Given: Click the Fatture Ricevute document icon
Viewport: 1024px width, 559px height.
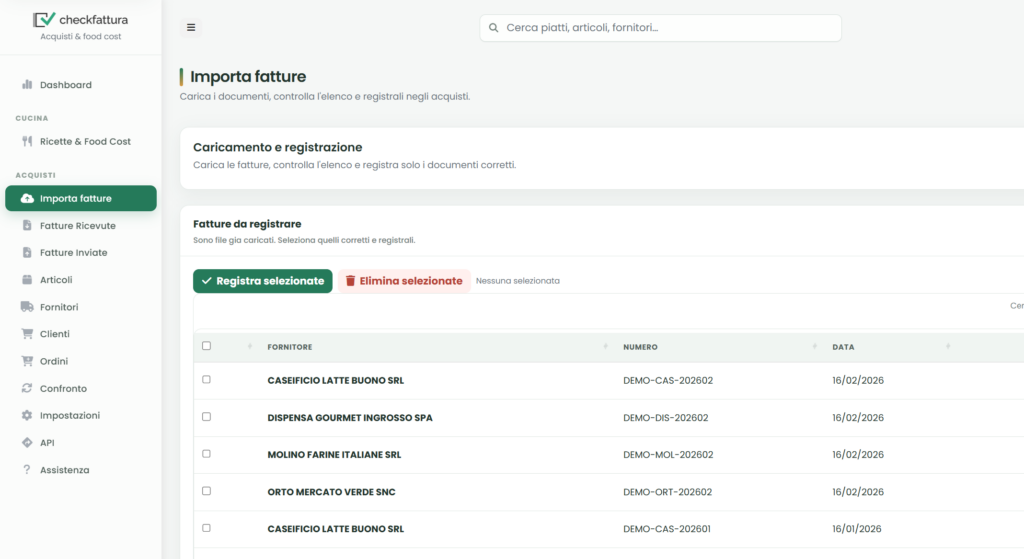Looking at the screenshot, I should point(27,225).
